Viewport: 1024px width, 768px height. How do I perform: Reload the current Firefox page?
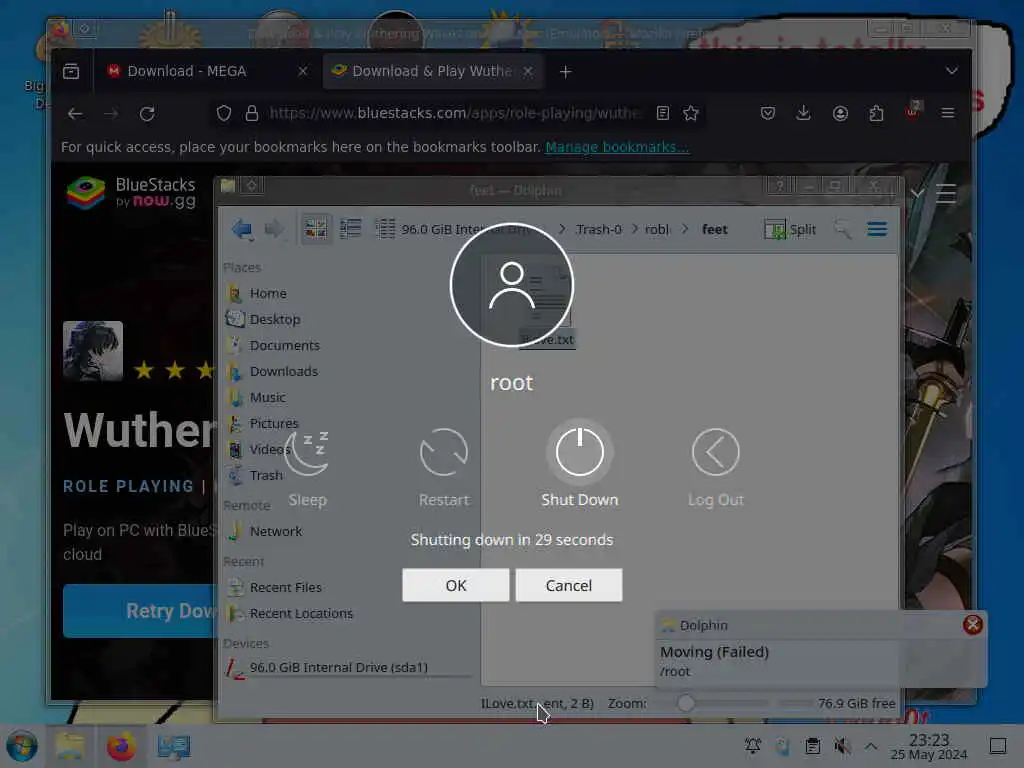click(x=147, y=114)
